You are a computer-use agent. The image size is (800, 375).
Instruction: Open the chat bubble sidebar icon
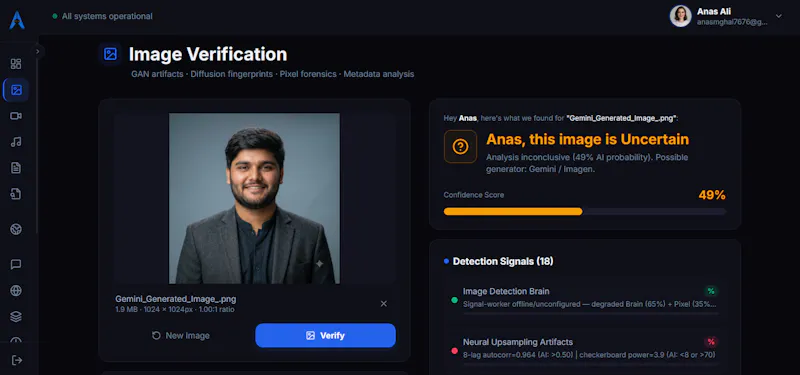16,264
